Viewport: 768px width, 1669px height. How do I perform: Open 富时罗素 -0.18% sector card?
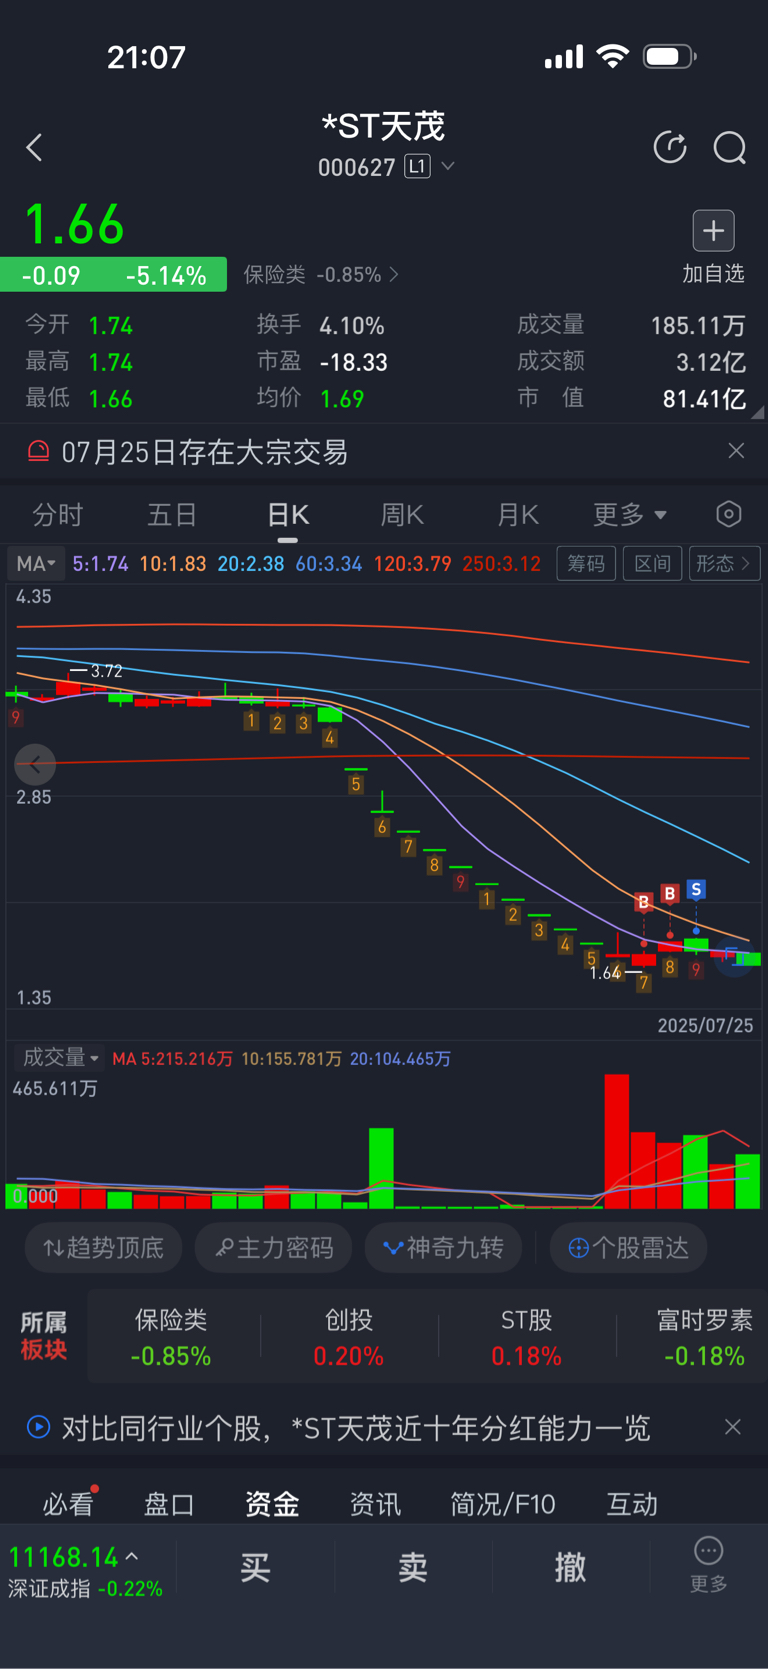(x=704, y=1337)
